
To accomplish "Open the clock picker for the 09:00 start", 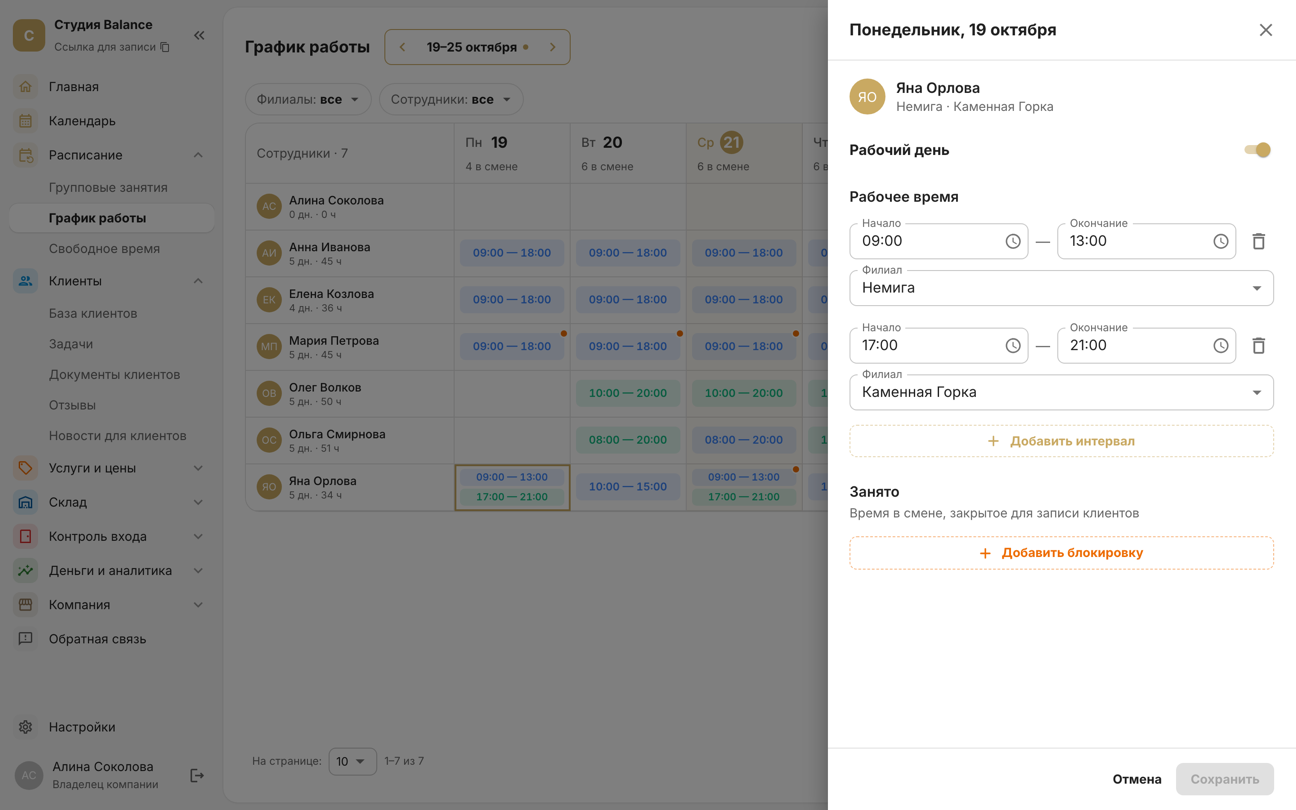I will (x=1013, y=241).
